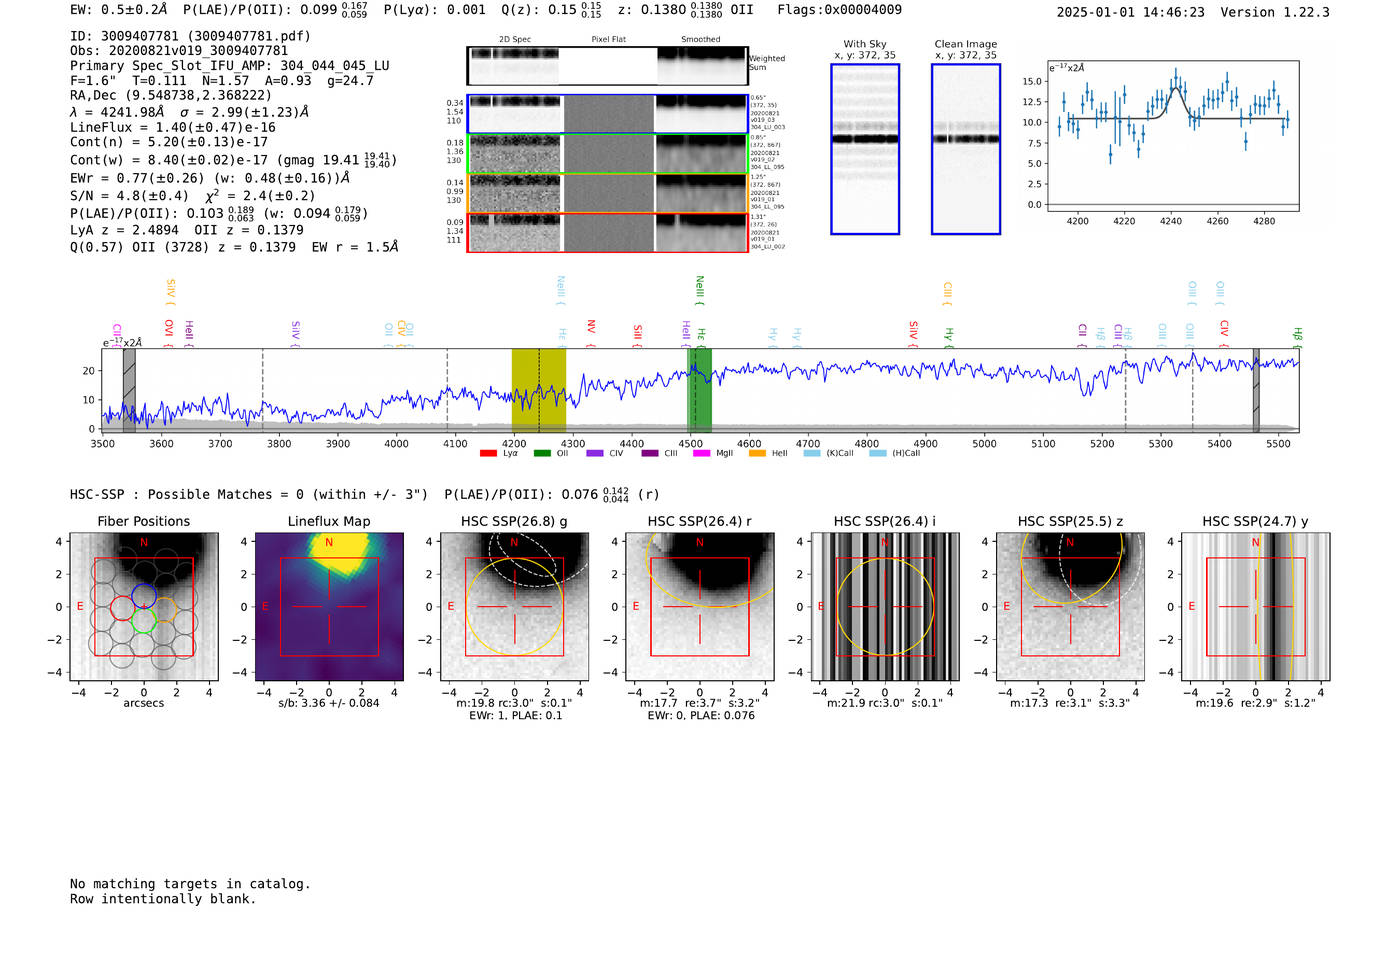This screenshot has height=953, width=1400.
Task: Click the green fiber circle in Fiber Positions
Action: [x=143, y=620]
